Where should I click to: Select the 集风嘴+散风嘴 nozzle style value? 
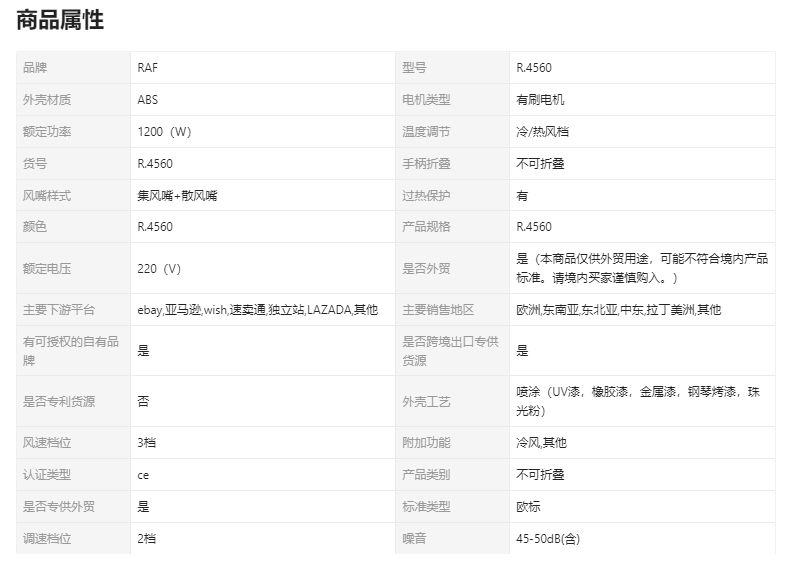pos(177,196)
